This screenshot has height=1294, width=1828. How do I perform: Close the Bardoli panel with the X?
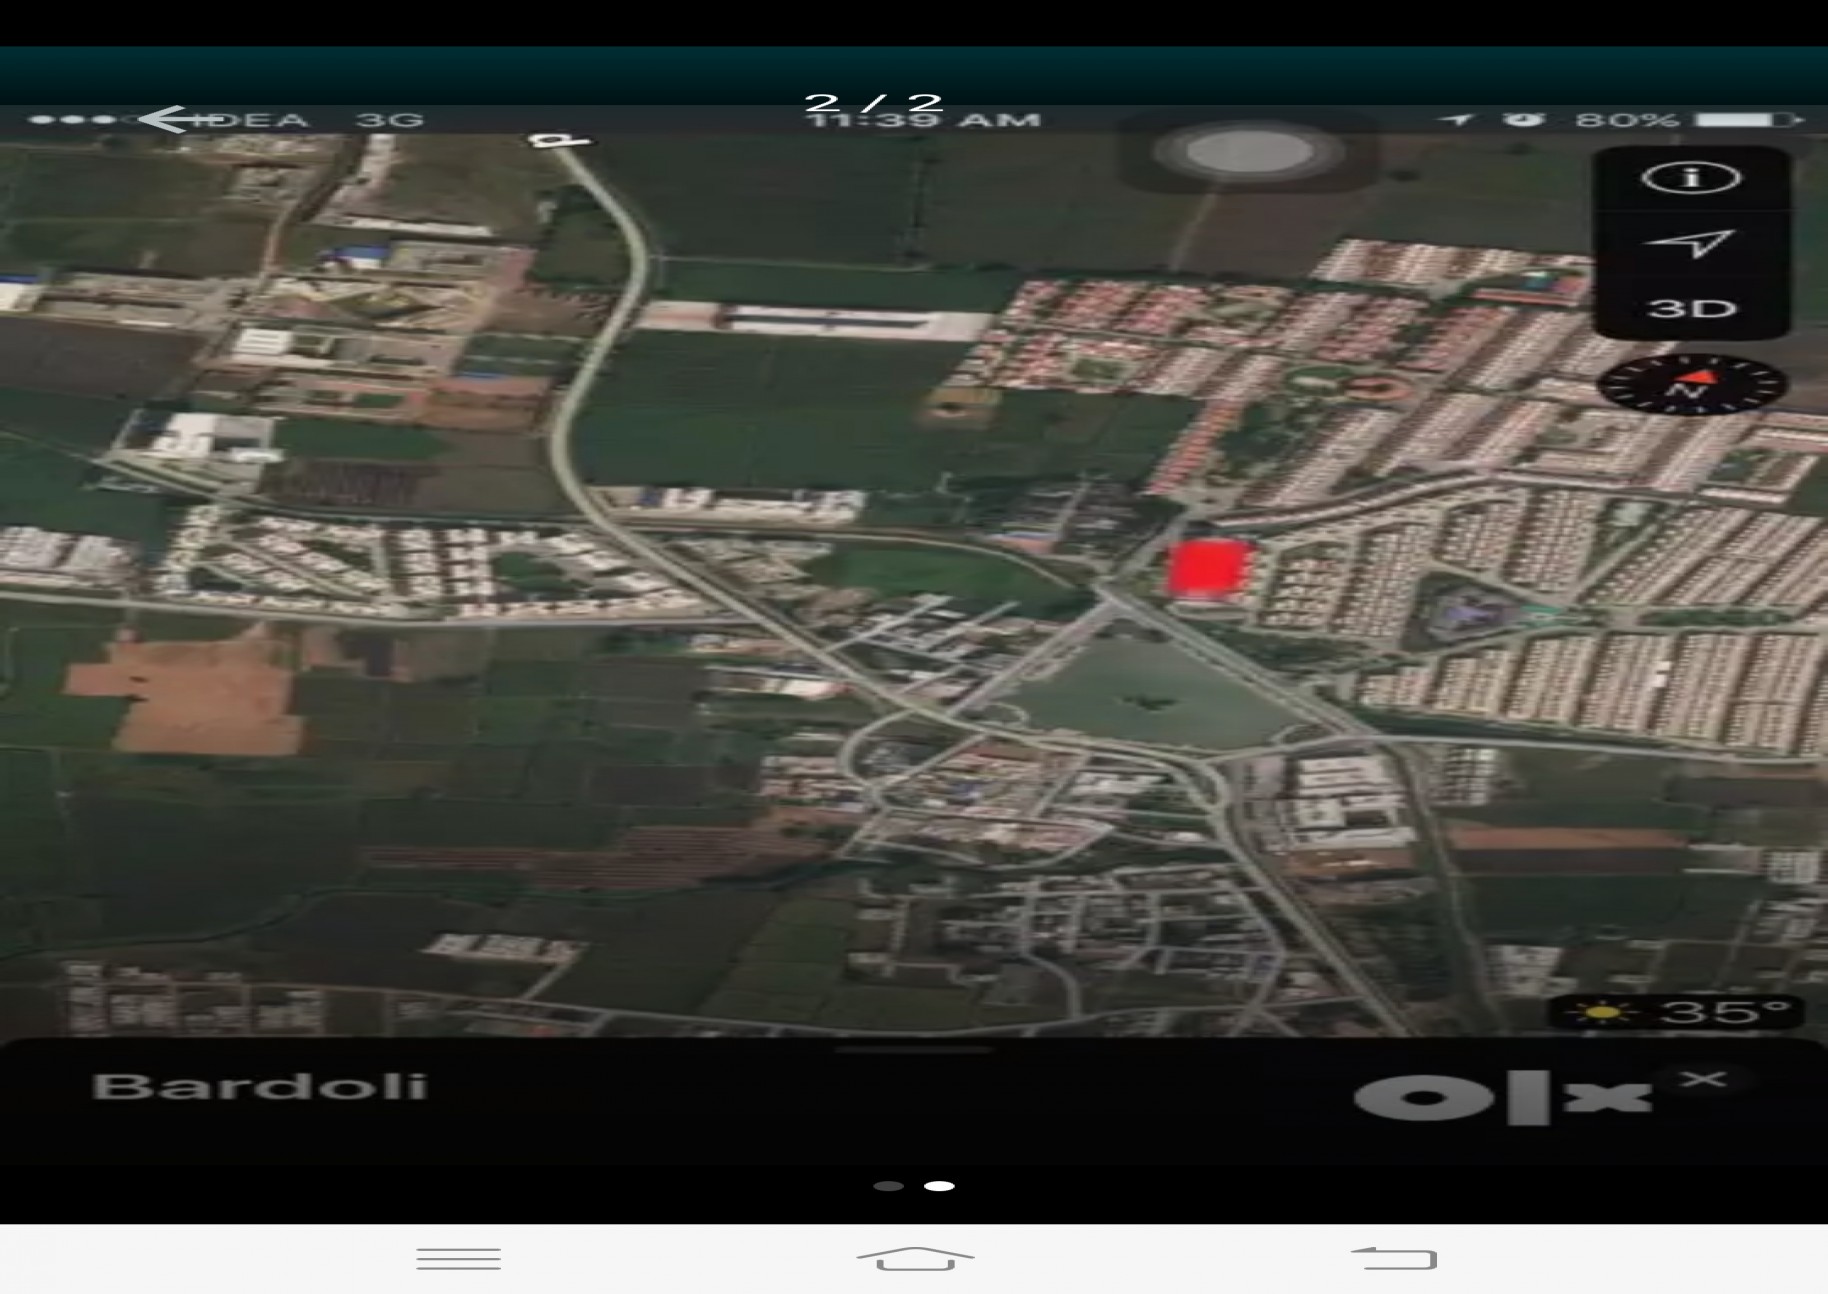(1703, 1079)
